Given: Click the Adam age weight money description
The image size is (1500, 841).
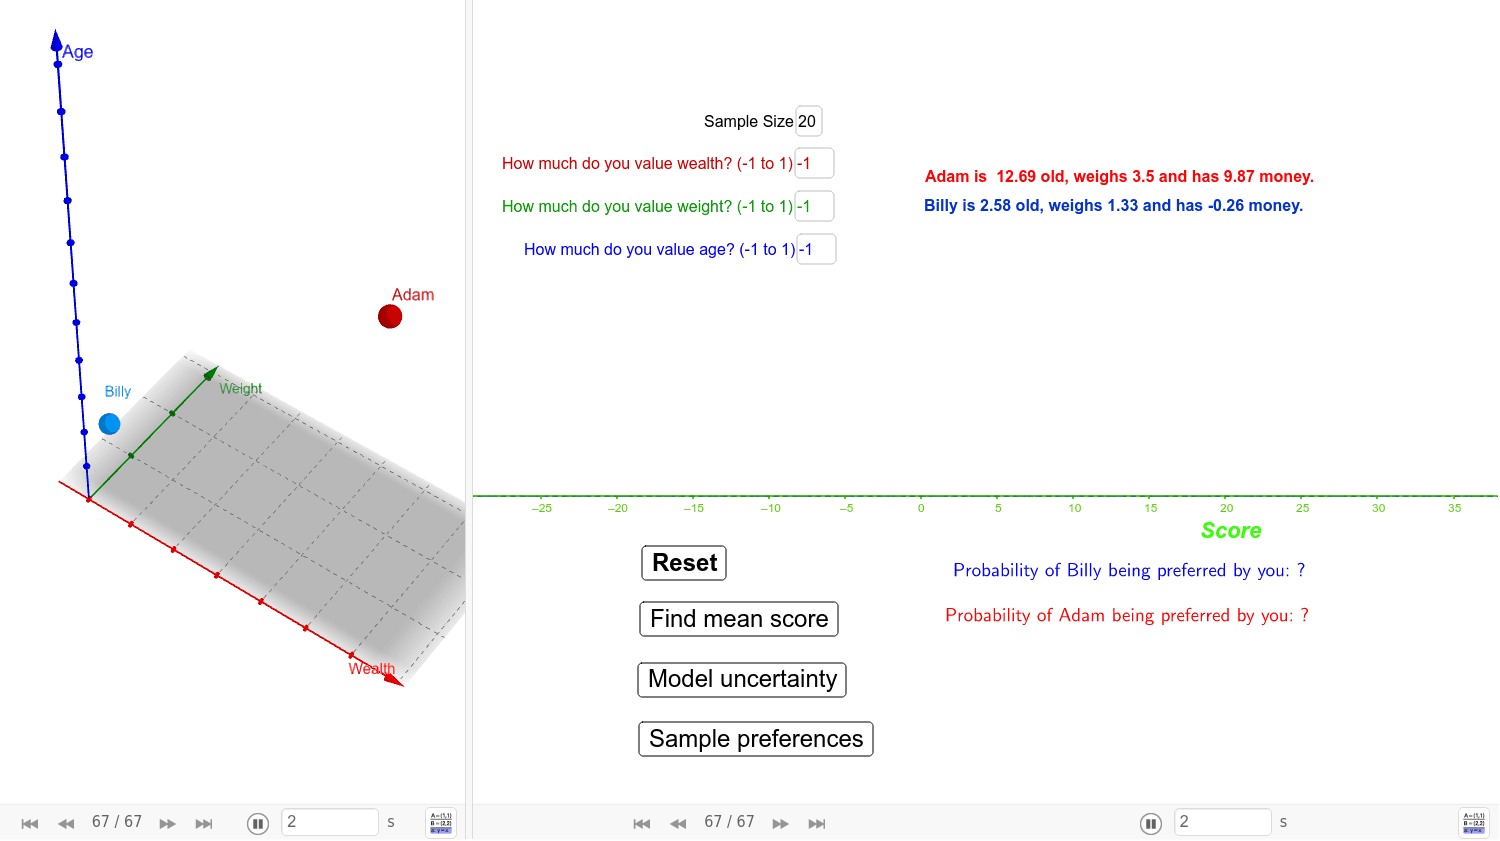Looking at the screenshot, I should [x=1119, y=176].
